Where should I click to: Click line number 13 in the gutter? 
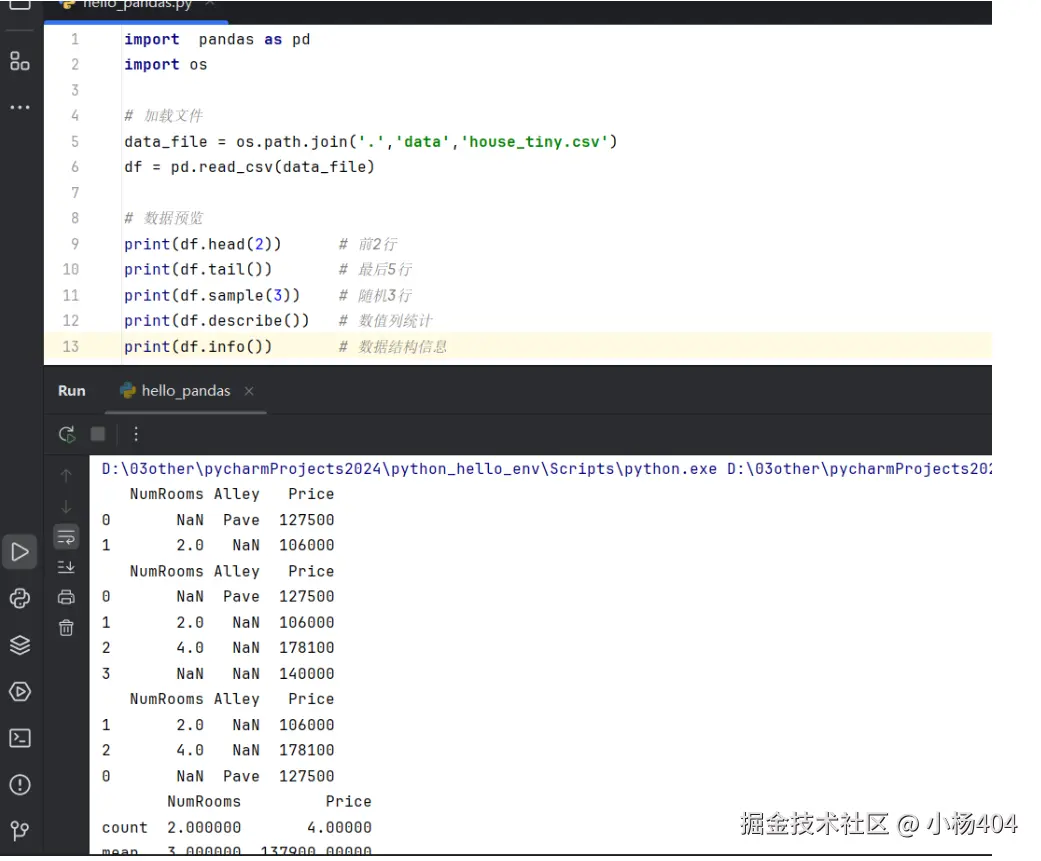coord(71,347)
